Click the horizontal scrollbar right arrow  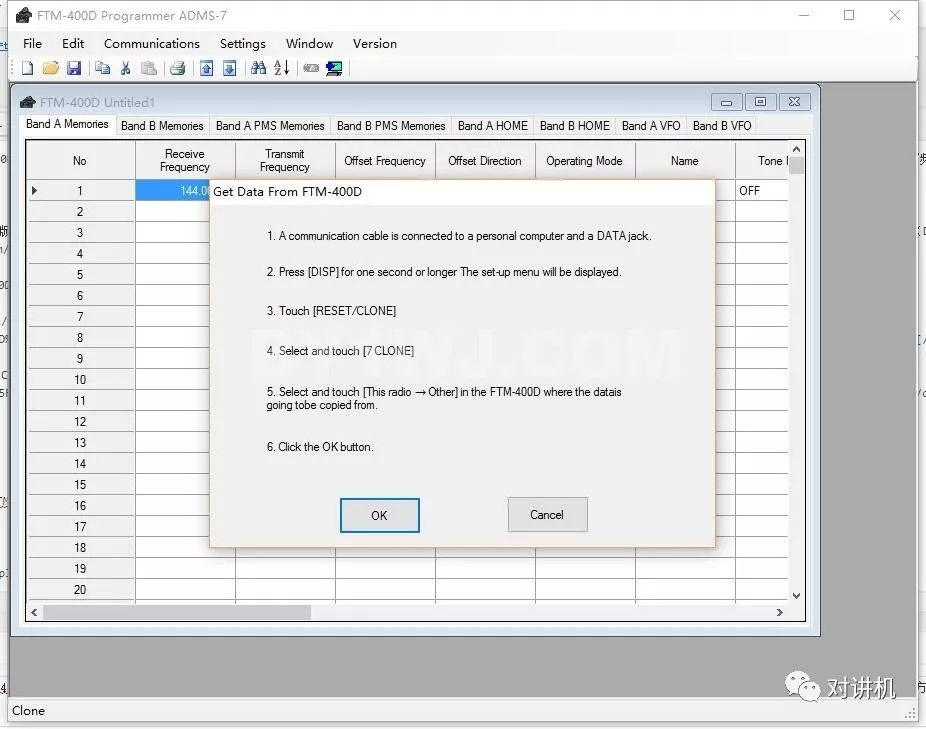[x=780, y=613]
